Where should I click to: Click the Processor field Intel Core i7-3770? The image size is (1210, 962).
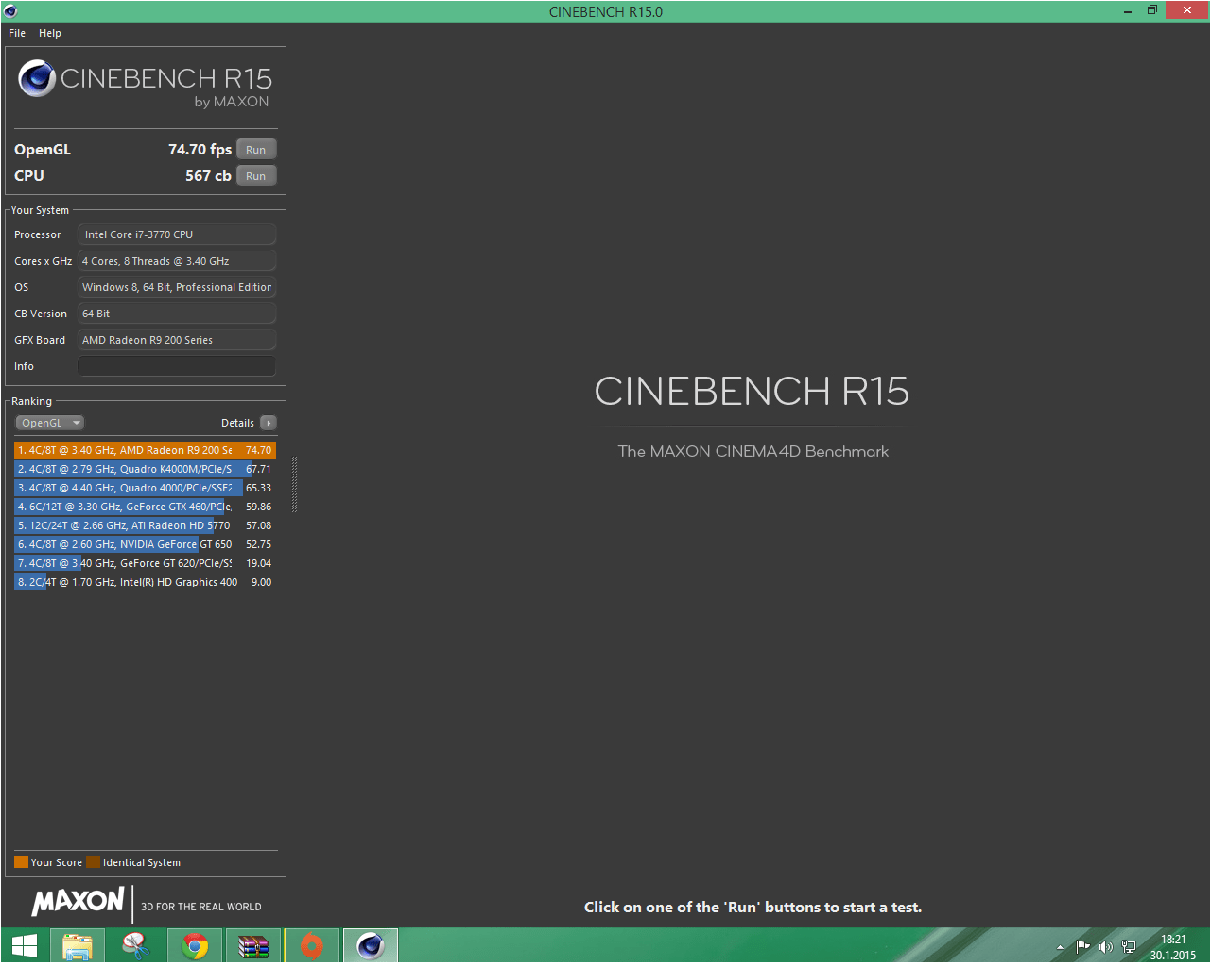click(176, 234)
